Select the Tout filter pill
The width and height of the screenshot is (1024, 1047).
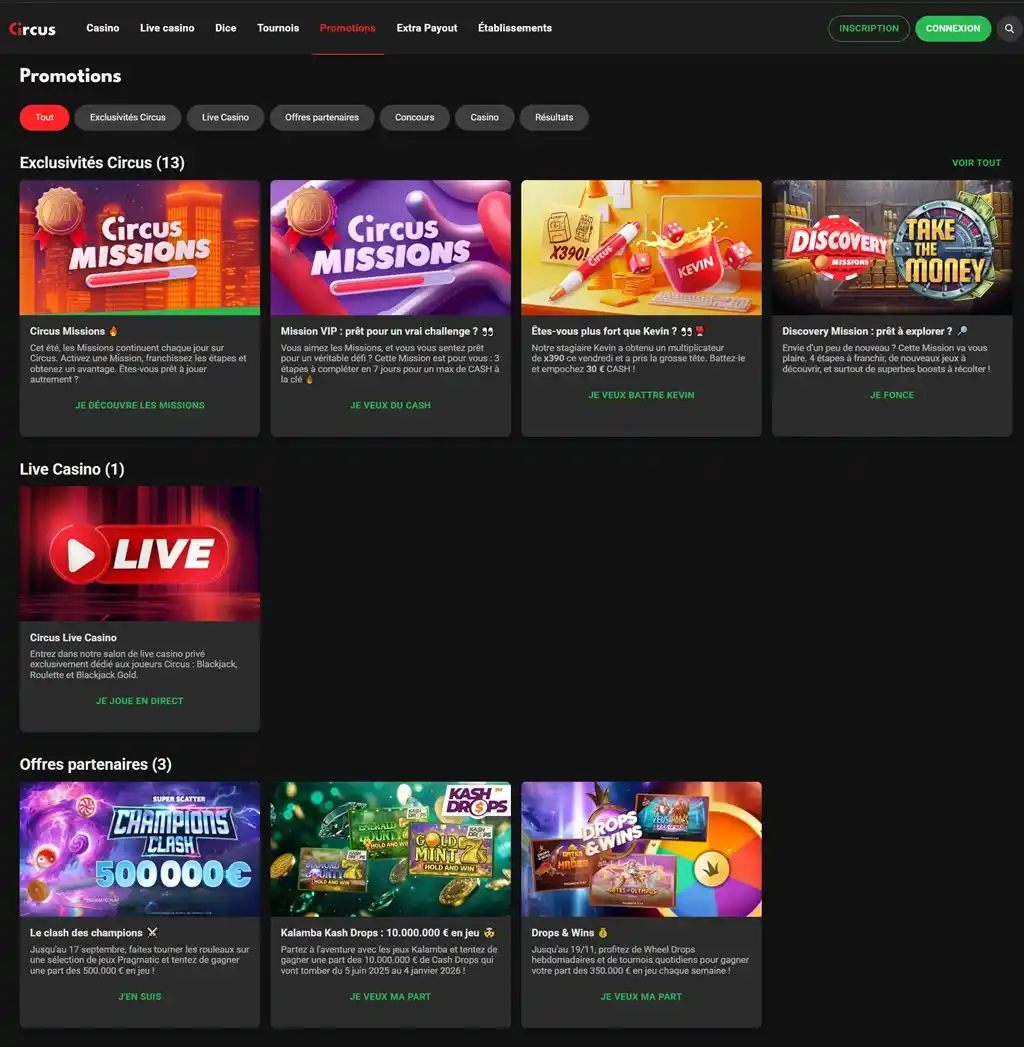coord(45,118)
